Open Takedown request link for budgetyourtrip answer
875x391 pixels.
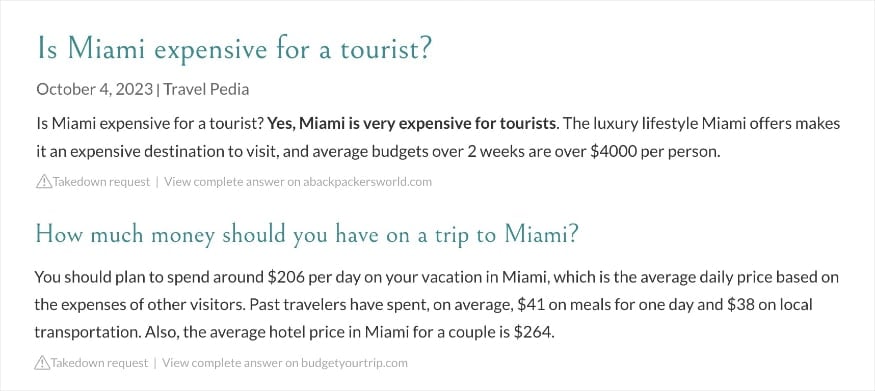click(99, 363)
